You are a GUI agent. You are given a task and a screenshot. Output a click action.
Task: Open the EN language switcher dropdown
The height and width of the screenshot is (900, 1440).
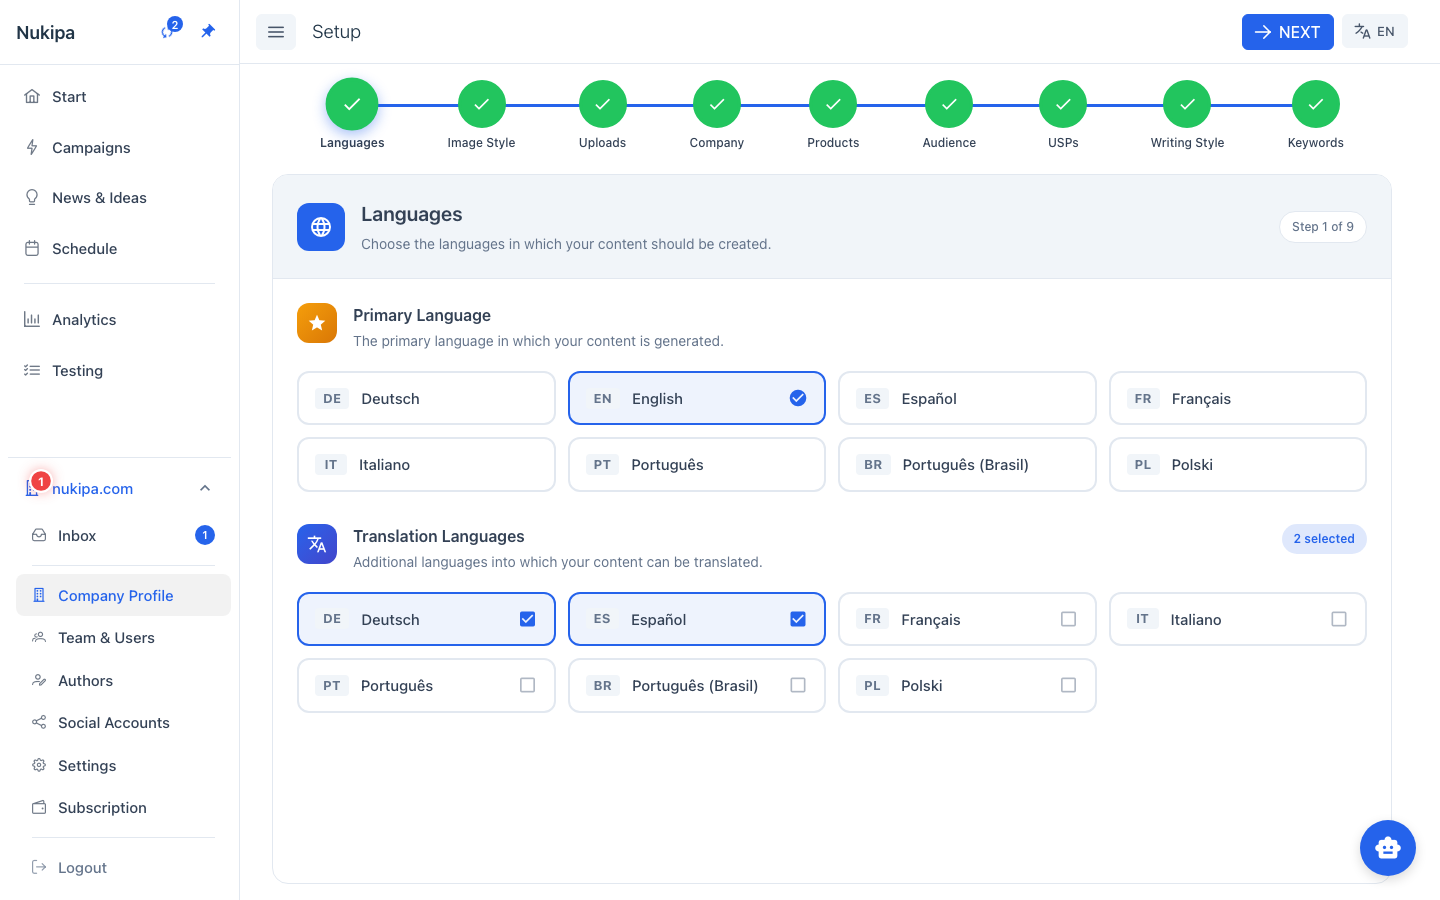1374,32
